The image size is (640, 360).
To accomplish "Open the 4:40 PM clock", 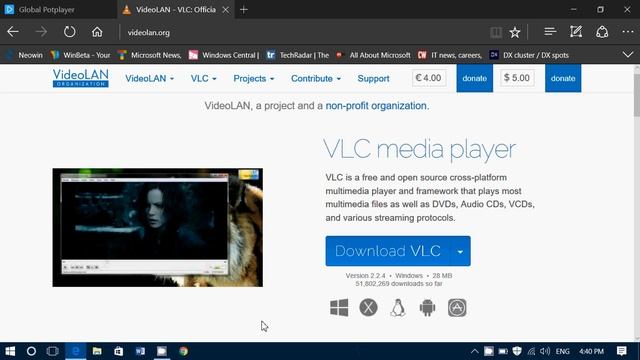I will (591, 351).
